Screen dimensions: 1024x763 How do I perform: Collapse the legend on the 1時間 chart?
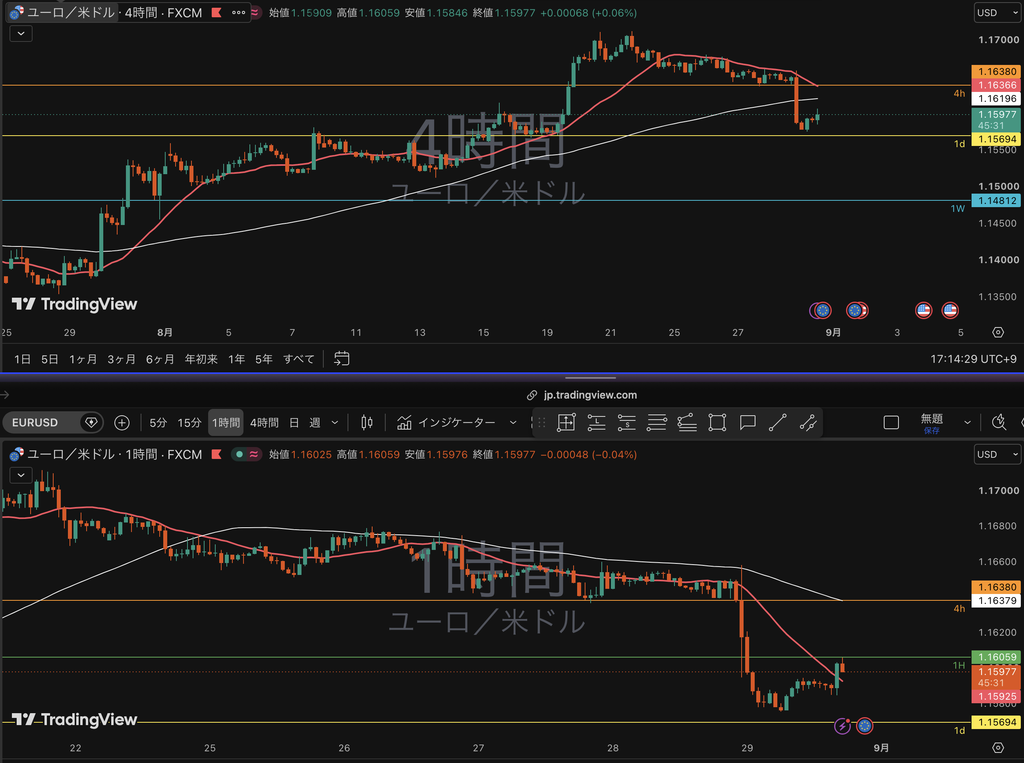coord(21,475)
